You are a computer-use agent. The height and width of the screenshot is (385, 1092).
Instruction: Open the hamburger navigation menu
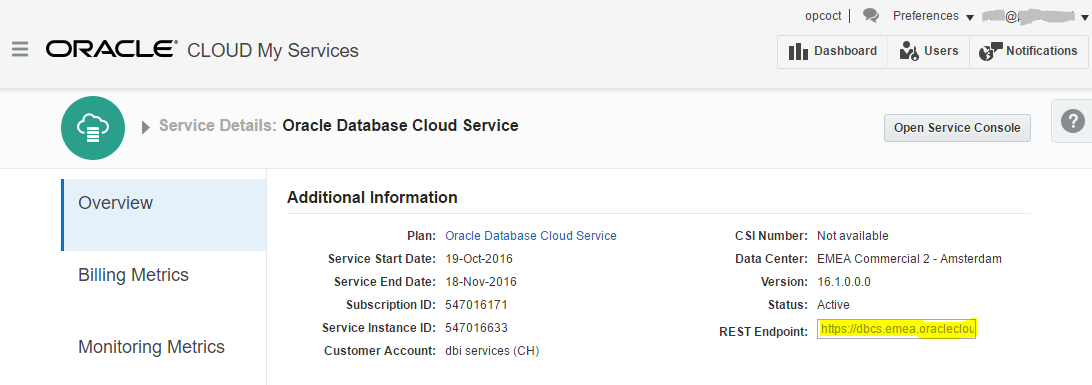coord(20,49)
